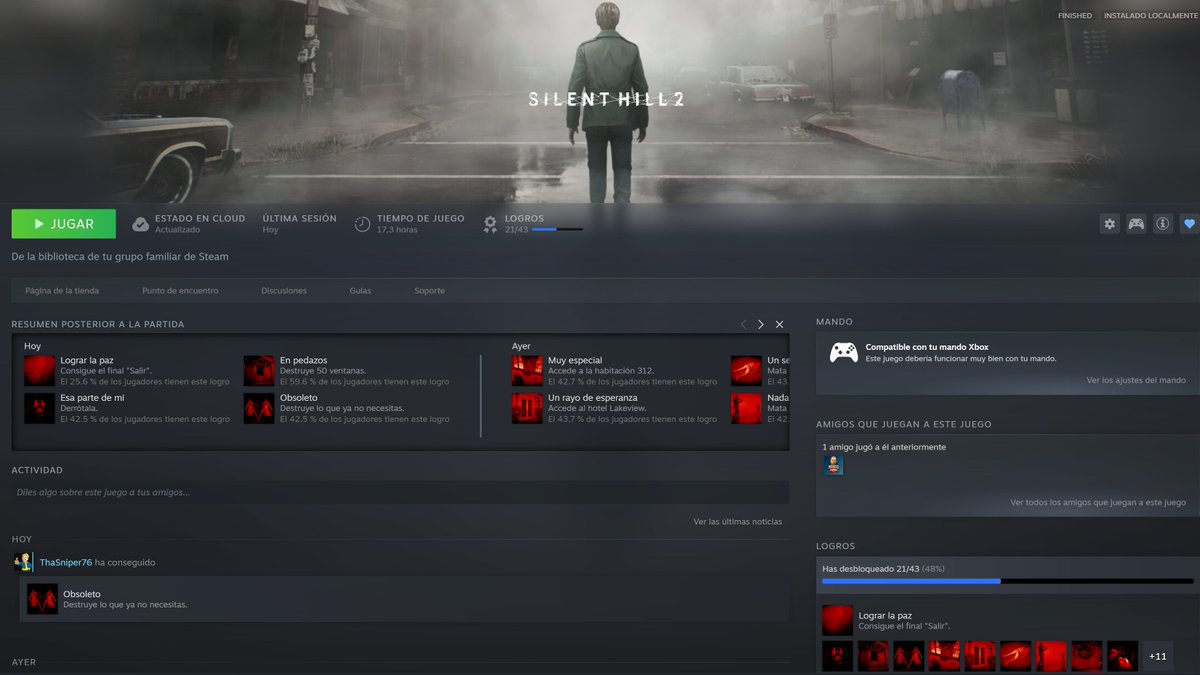The height and width of the screenshot is (675, 1200).
Task: Click the Un rayo de esperanza achievement icon
Action: pos(527,408)
